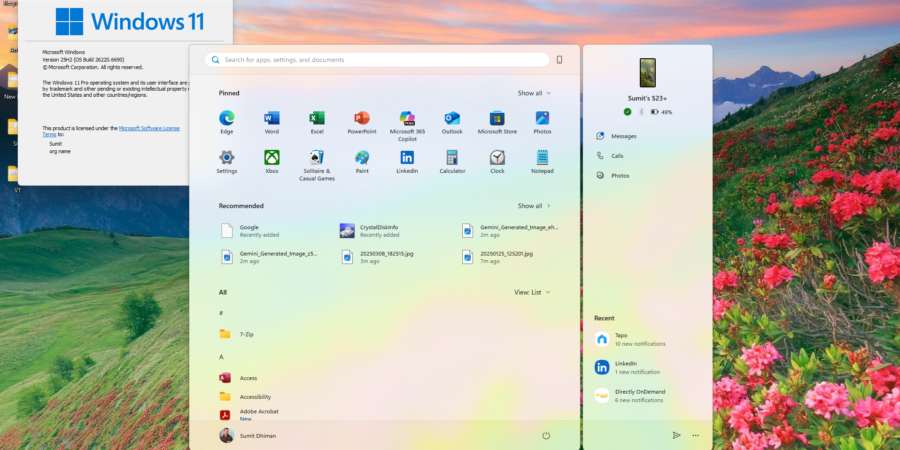
Task: Click the # letter header
Action: [221, 313]
